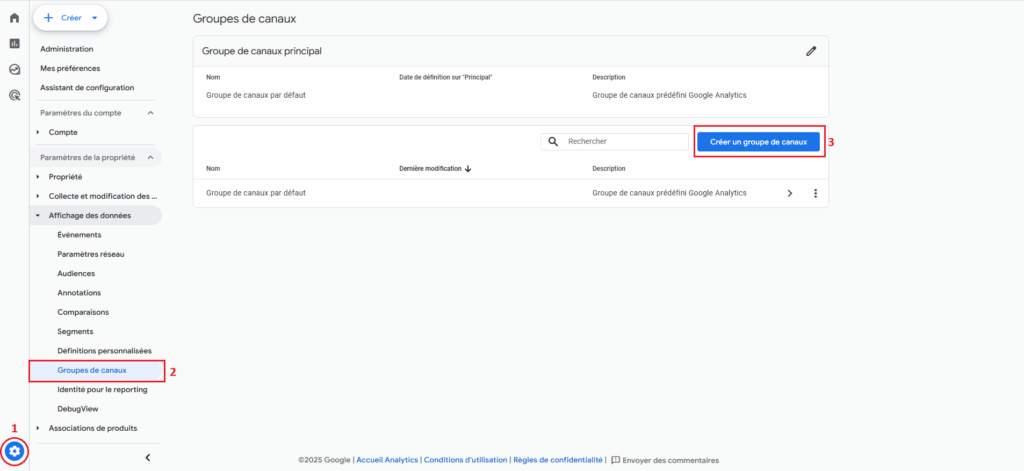Image resolution: width=1024 pixels, height=471 pixels.
Task: Edit the main channel group with pencil
Action: (x=811, y=51)
